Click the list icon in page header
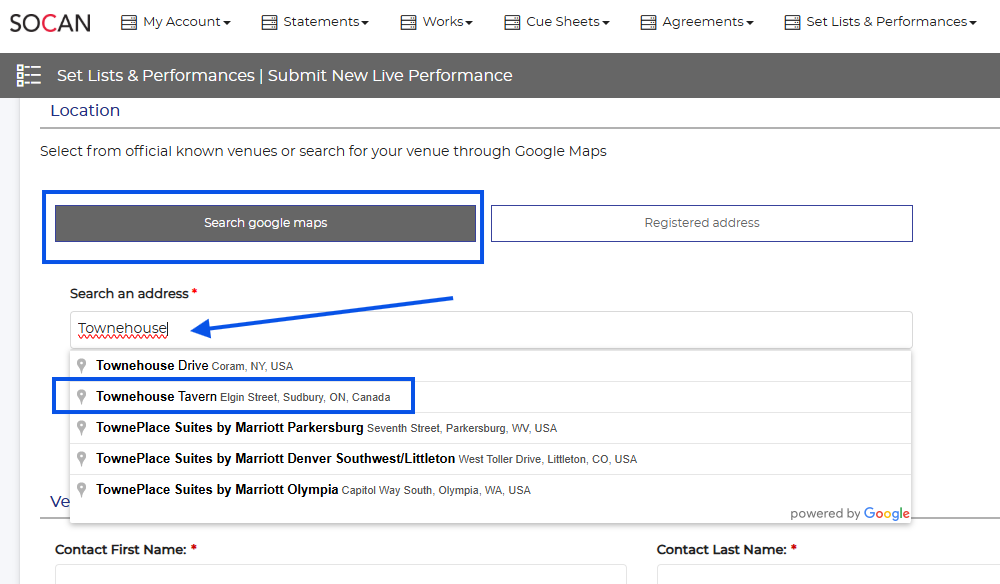Image resolution: width=1000 pixels, height=584 pixels. pyautogui.click(x=29, y=75)
